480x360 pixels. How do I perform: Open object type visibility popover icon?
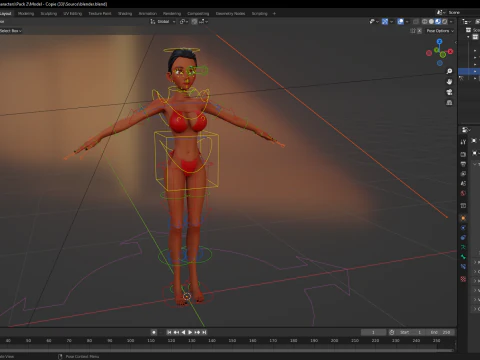click(x=374, y=22)
